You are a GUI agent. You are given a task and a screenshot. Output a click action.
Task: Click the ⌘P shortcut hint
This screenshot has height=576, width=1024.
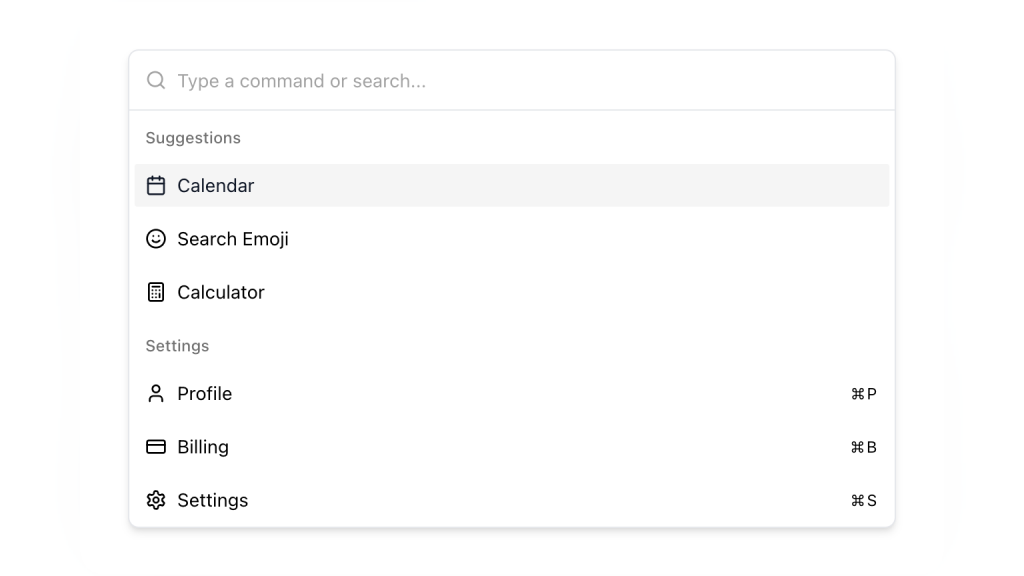[x=864, y=394]
